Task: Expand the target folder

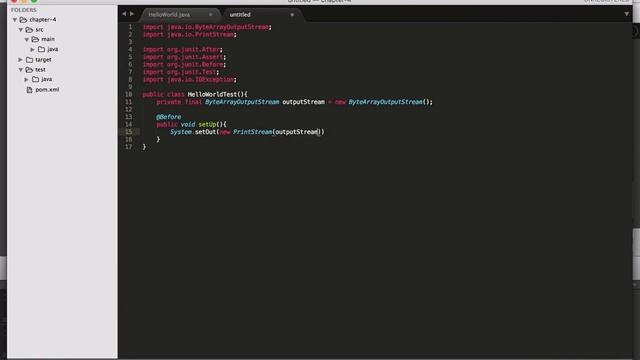Action: point(20,60)
